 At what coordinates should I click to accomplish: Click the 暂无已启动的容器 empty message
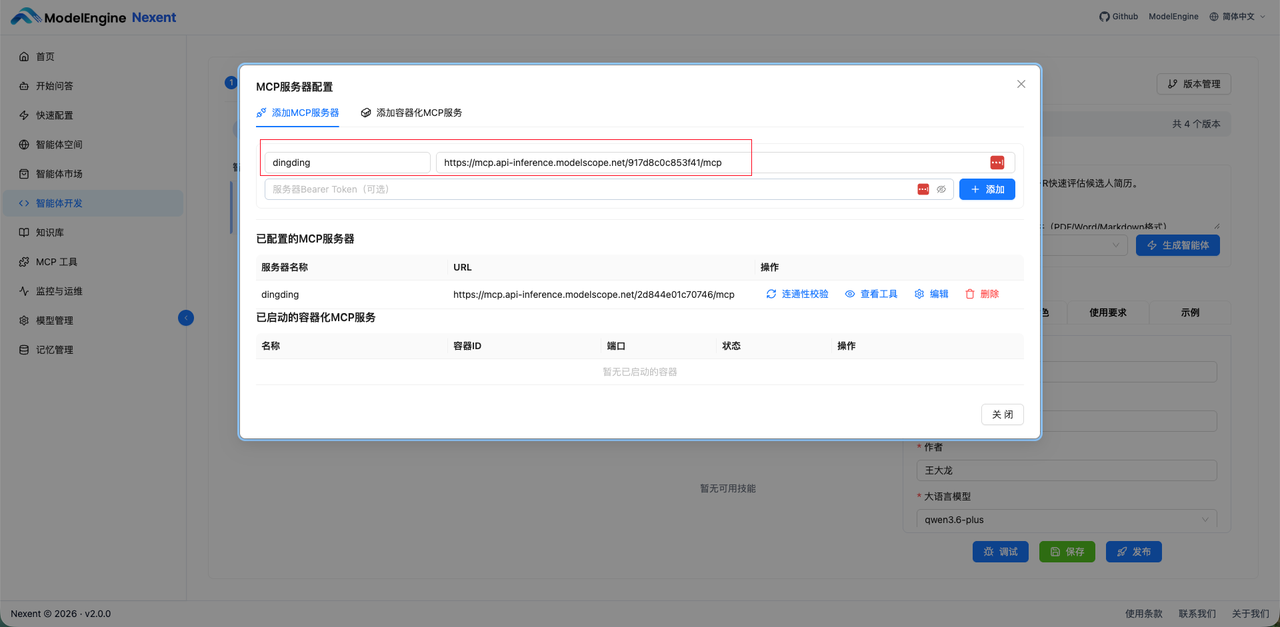point(640,372)
